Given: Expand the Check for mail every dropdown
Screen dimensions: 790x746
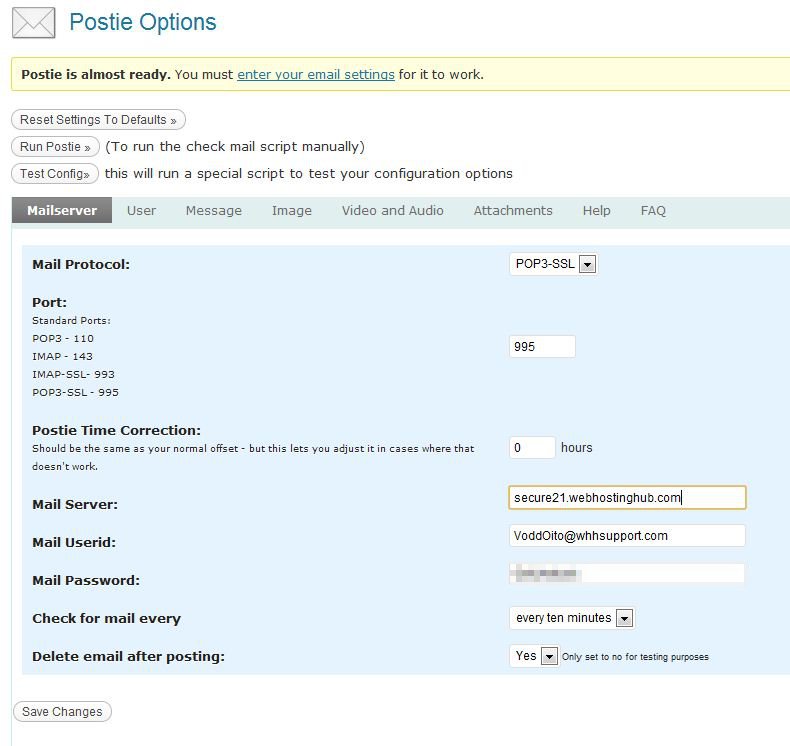Looking at the screenshot, I should [x=571, y=618].
